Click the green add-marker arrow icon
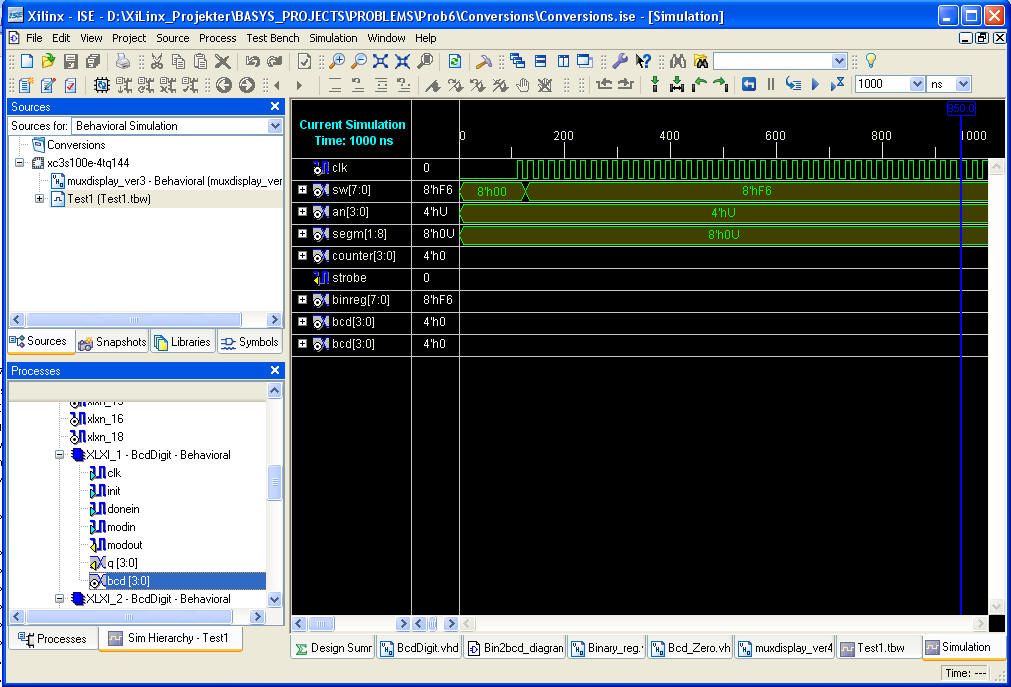Screen dimensions: 1011x687 tap(655, 84)
